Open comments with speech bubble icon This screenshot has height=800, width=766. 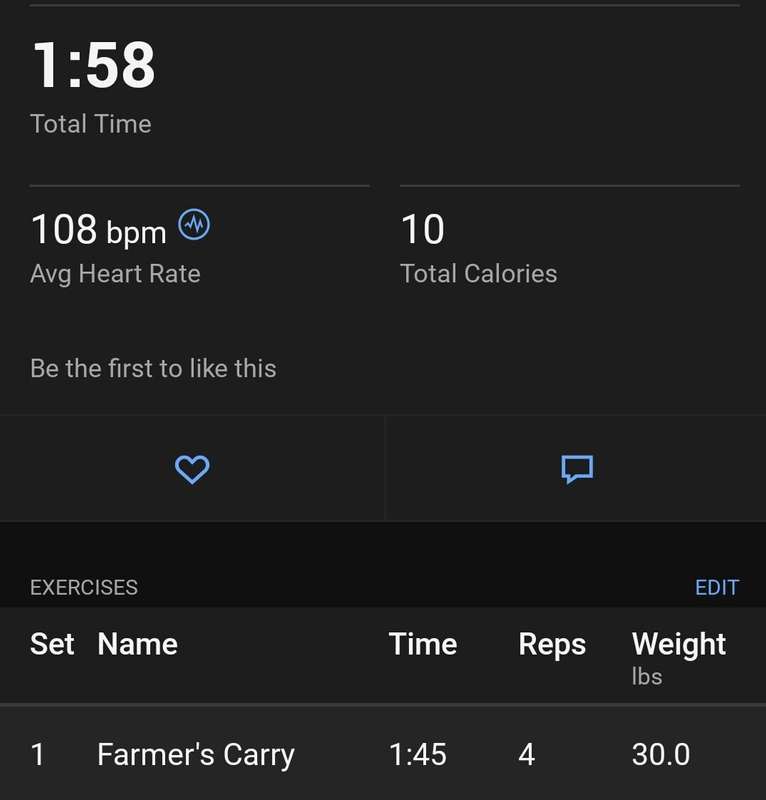577,469
